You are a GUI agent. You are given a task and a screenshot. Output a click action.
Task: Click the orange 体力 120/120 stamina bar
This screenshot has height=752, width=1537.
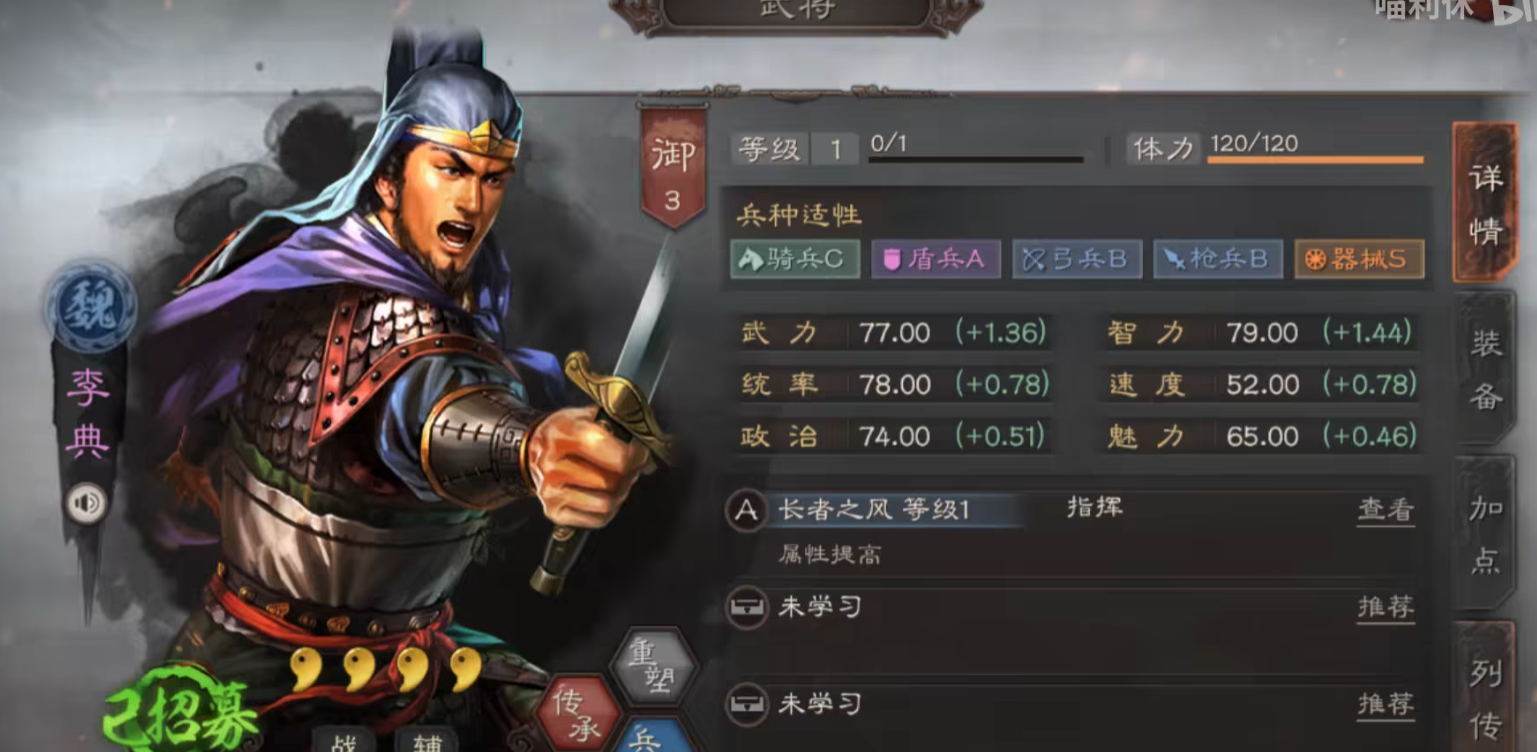tap(1315, 159)
